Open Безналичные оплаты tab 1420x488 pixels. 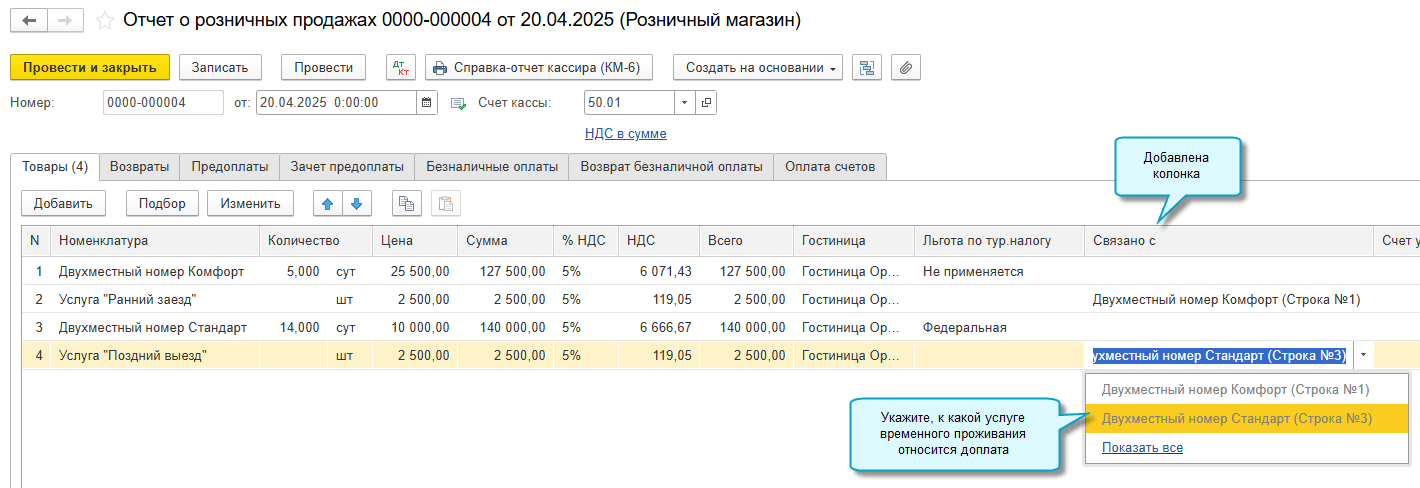(x=492, y=167)
